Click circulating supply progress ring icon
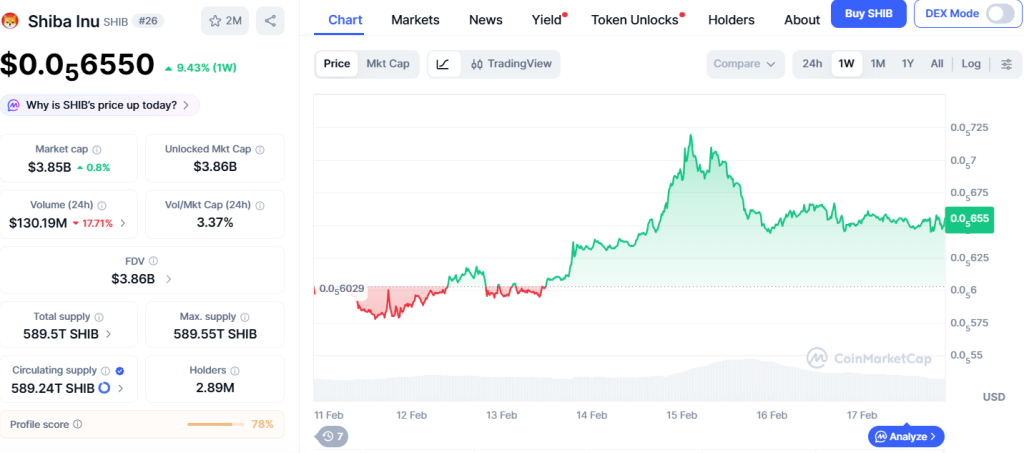 pos(104,388)
